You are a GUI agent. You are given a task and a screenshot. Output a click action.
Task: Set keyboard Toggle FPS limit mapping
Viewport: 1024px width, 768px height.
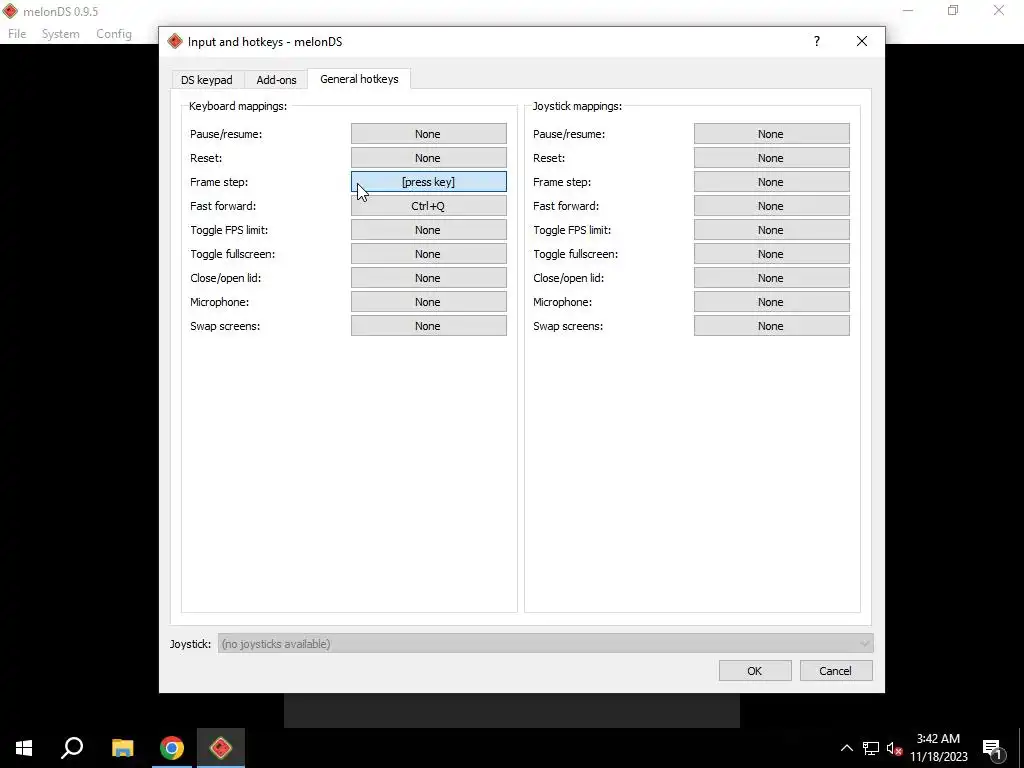[x=428, y=230]
